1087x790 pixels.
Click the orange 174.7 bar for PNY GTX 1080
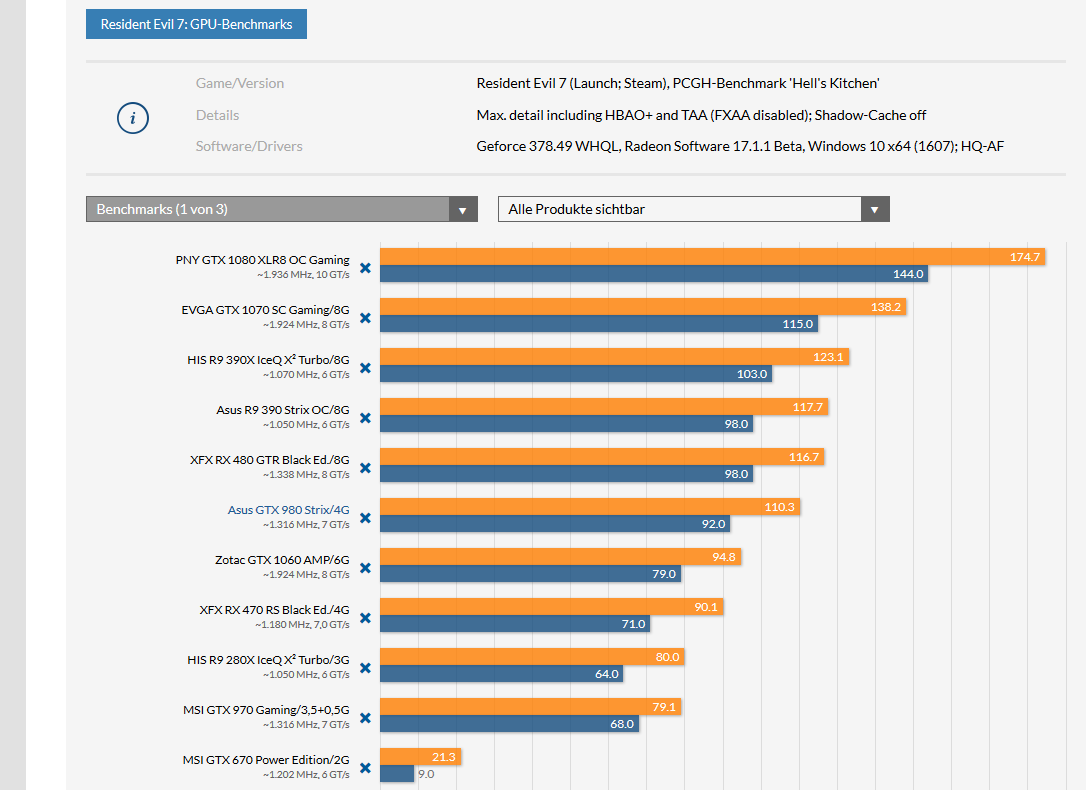[712, 256]
